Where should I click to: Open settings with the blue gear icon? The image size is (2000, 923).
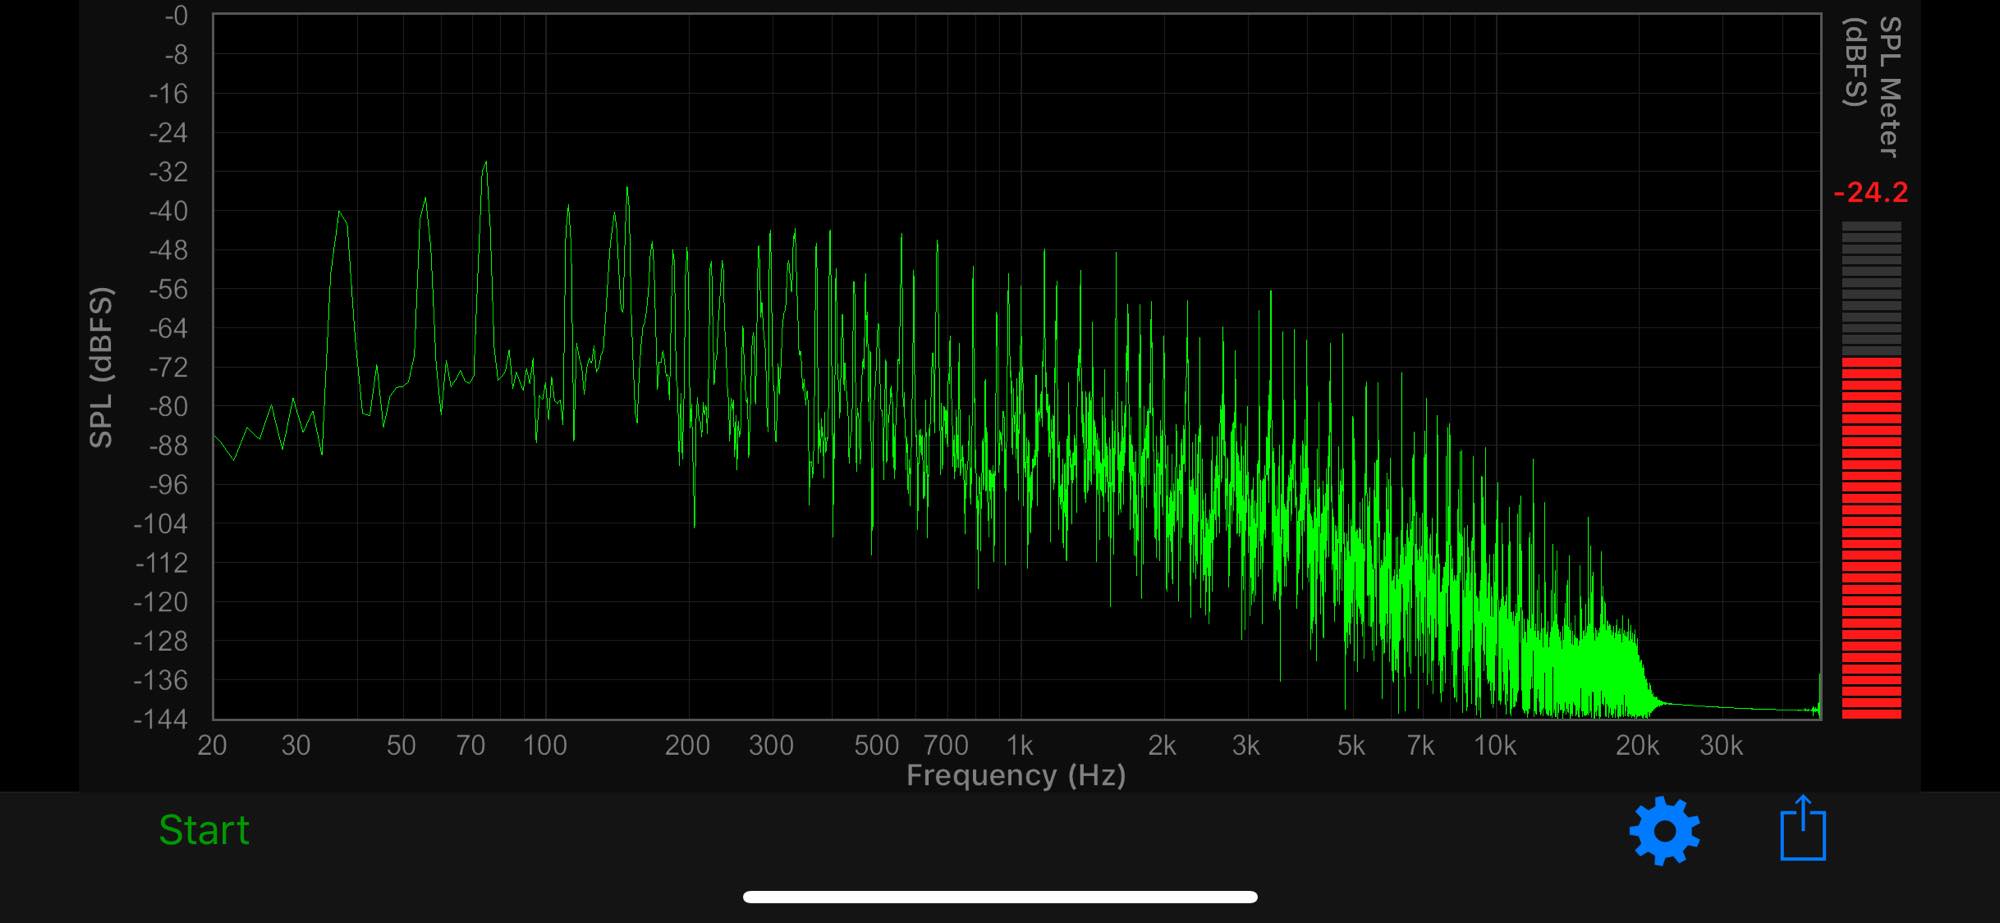[1664, 830]
